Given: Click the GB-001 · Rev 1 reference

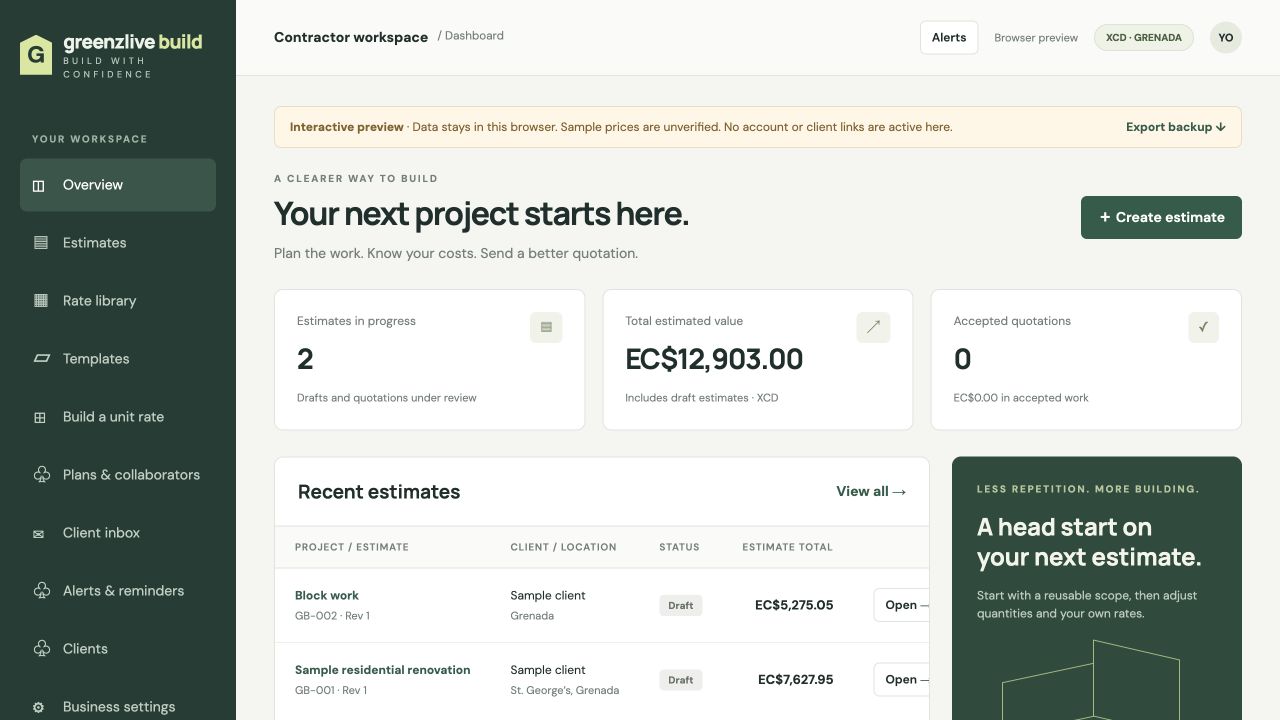Looking at the screenshot, I should (331, 690).
